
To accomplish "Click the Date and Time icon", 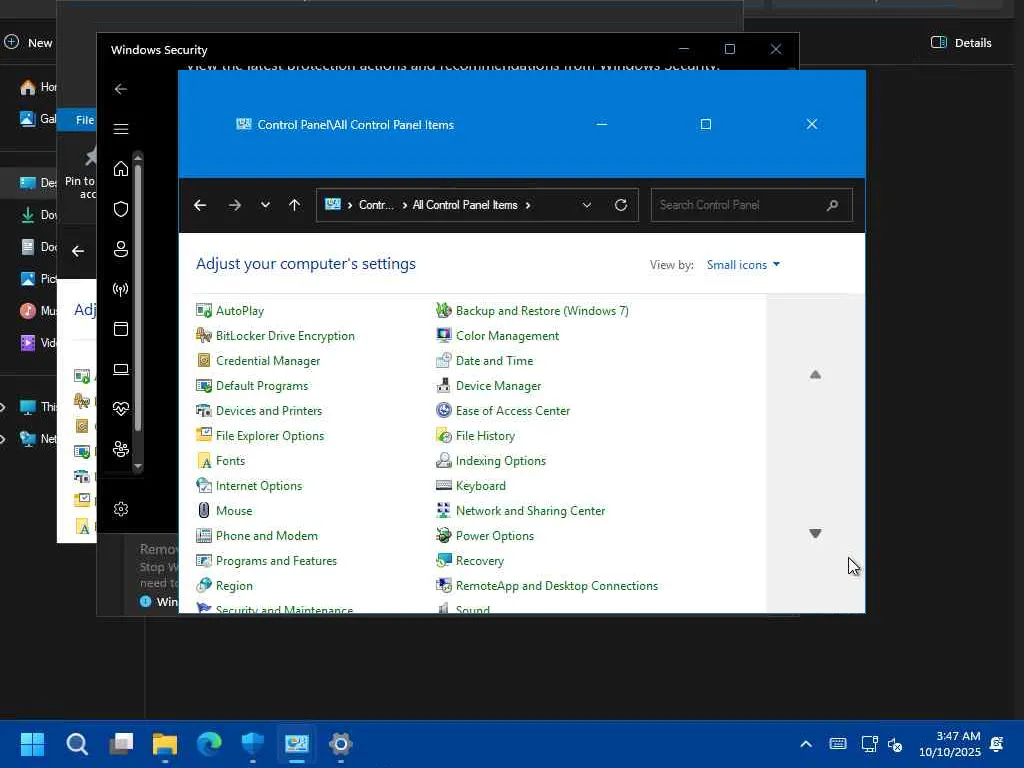I will tap(443, 360).
